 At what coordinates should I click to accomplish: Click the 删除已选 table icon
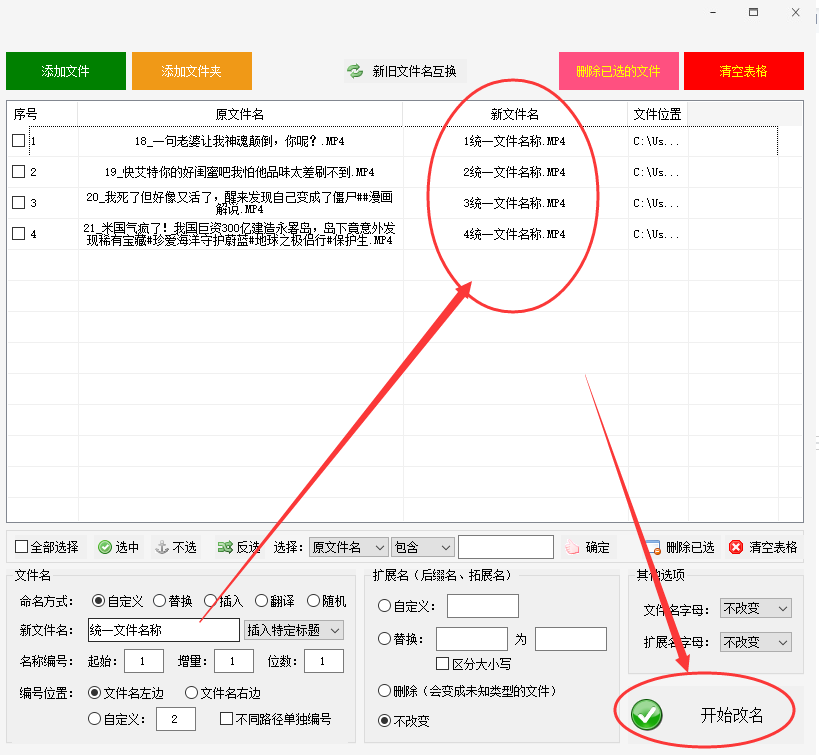point(653,547)
